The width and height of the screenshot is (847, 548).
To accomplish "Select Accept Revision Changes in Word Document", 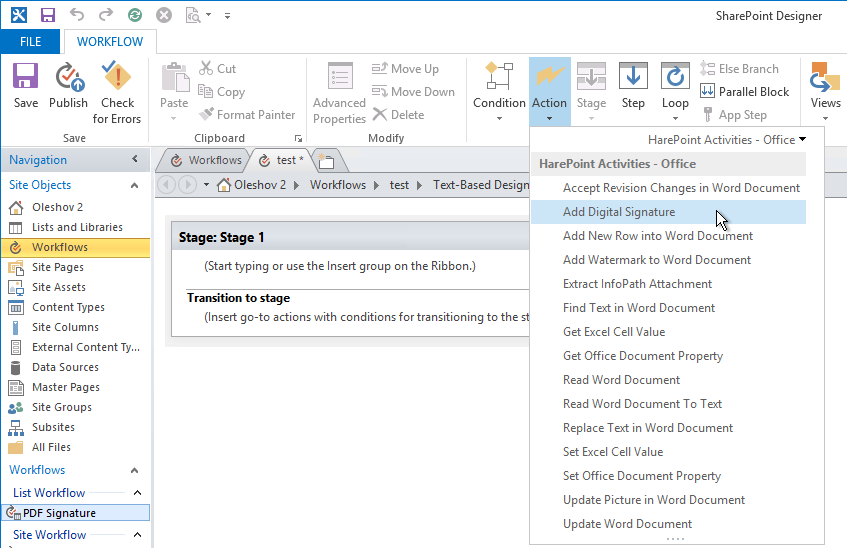I will click(x=669, y=188).
